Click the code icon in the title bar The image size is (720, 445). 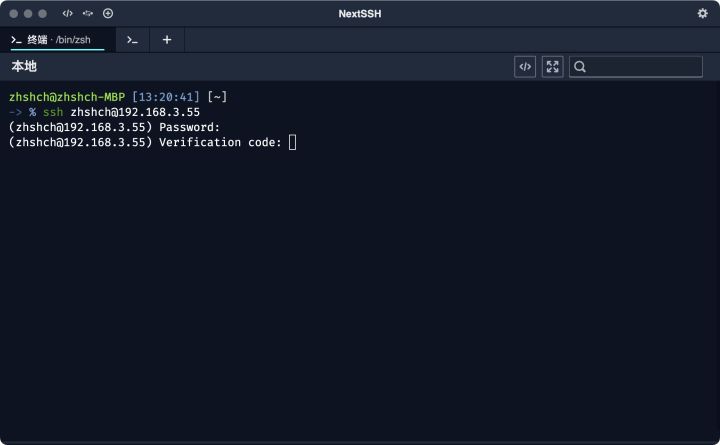(68, 13)
